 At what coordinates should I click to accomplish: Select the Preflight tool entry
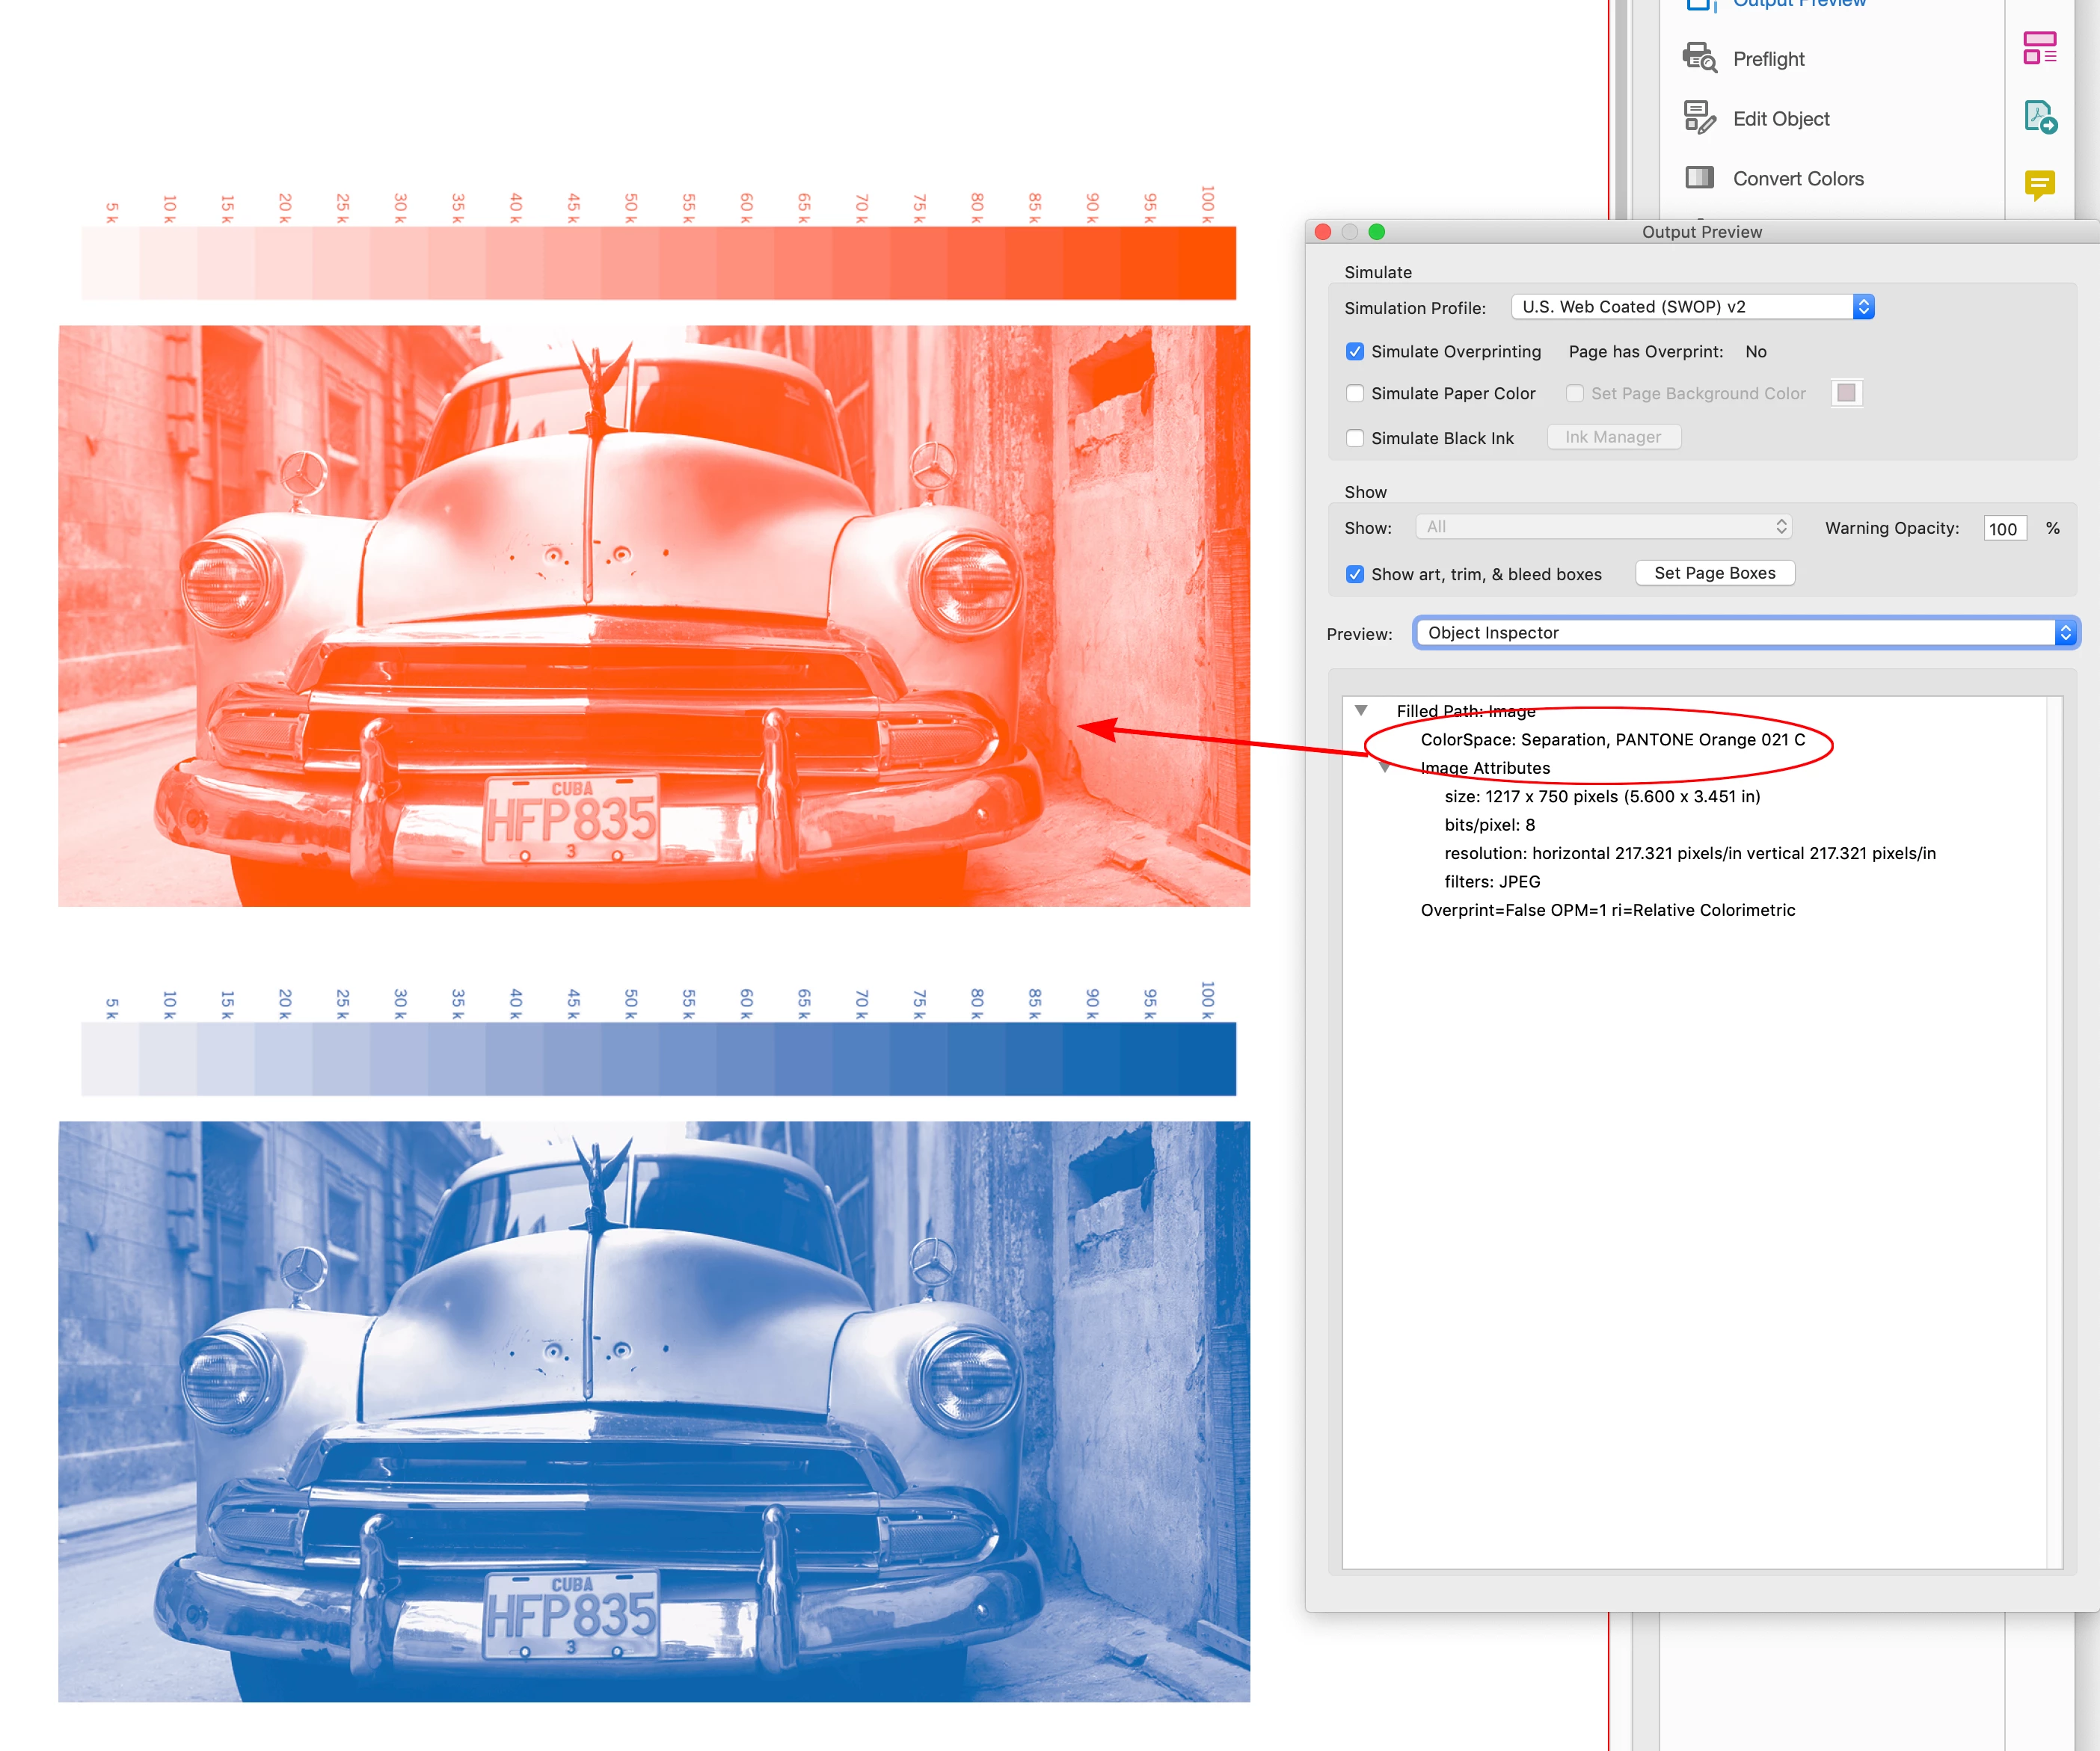1768,59
